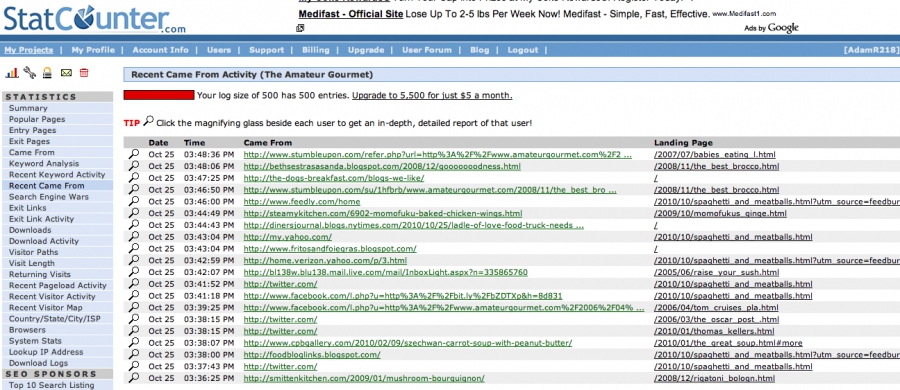Screen dimensions: 900x390
Task: Open the envelope email reports icon
Action: tap(66, 73)
